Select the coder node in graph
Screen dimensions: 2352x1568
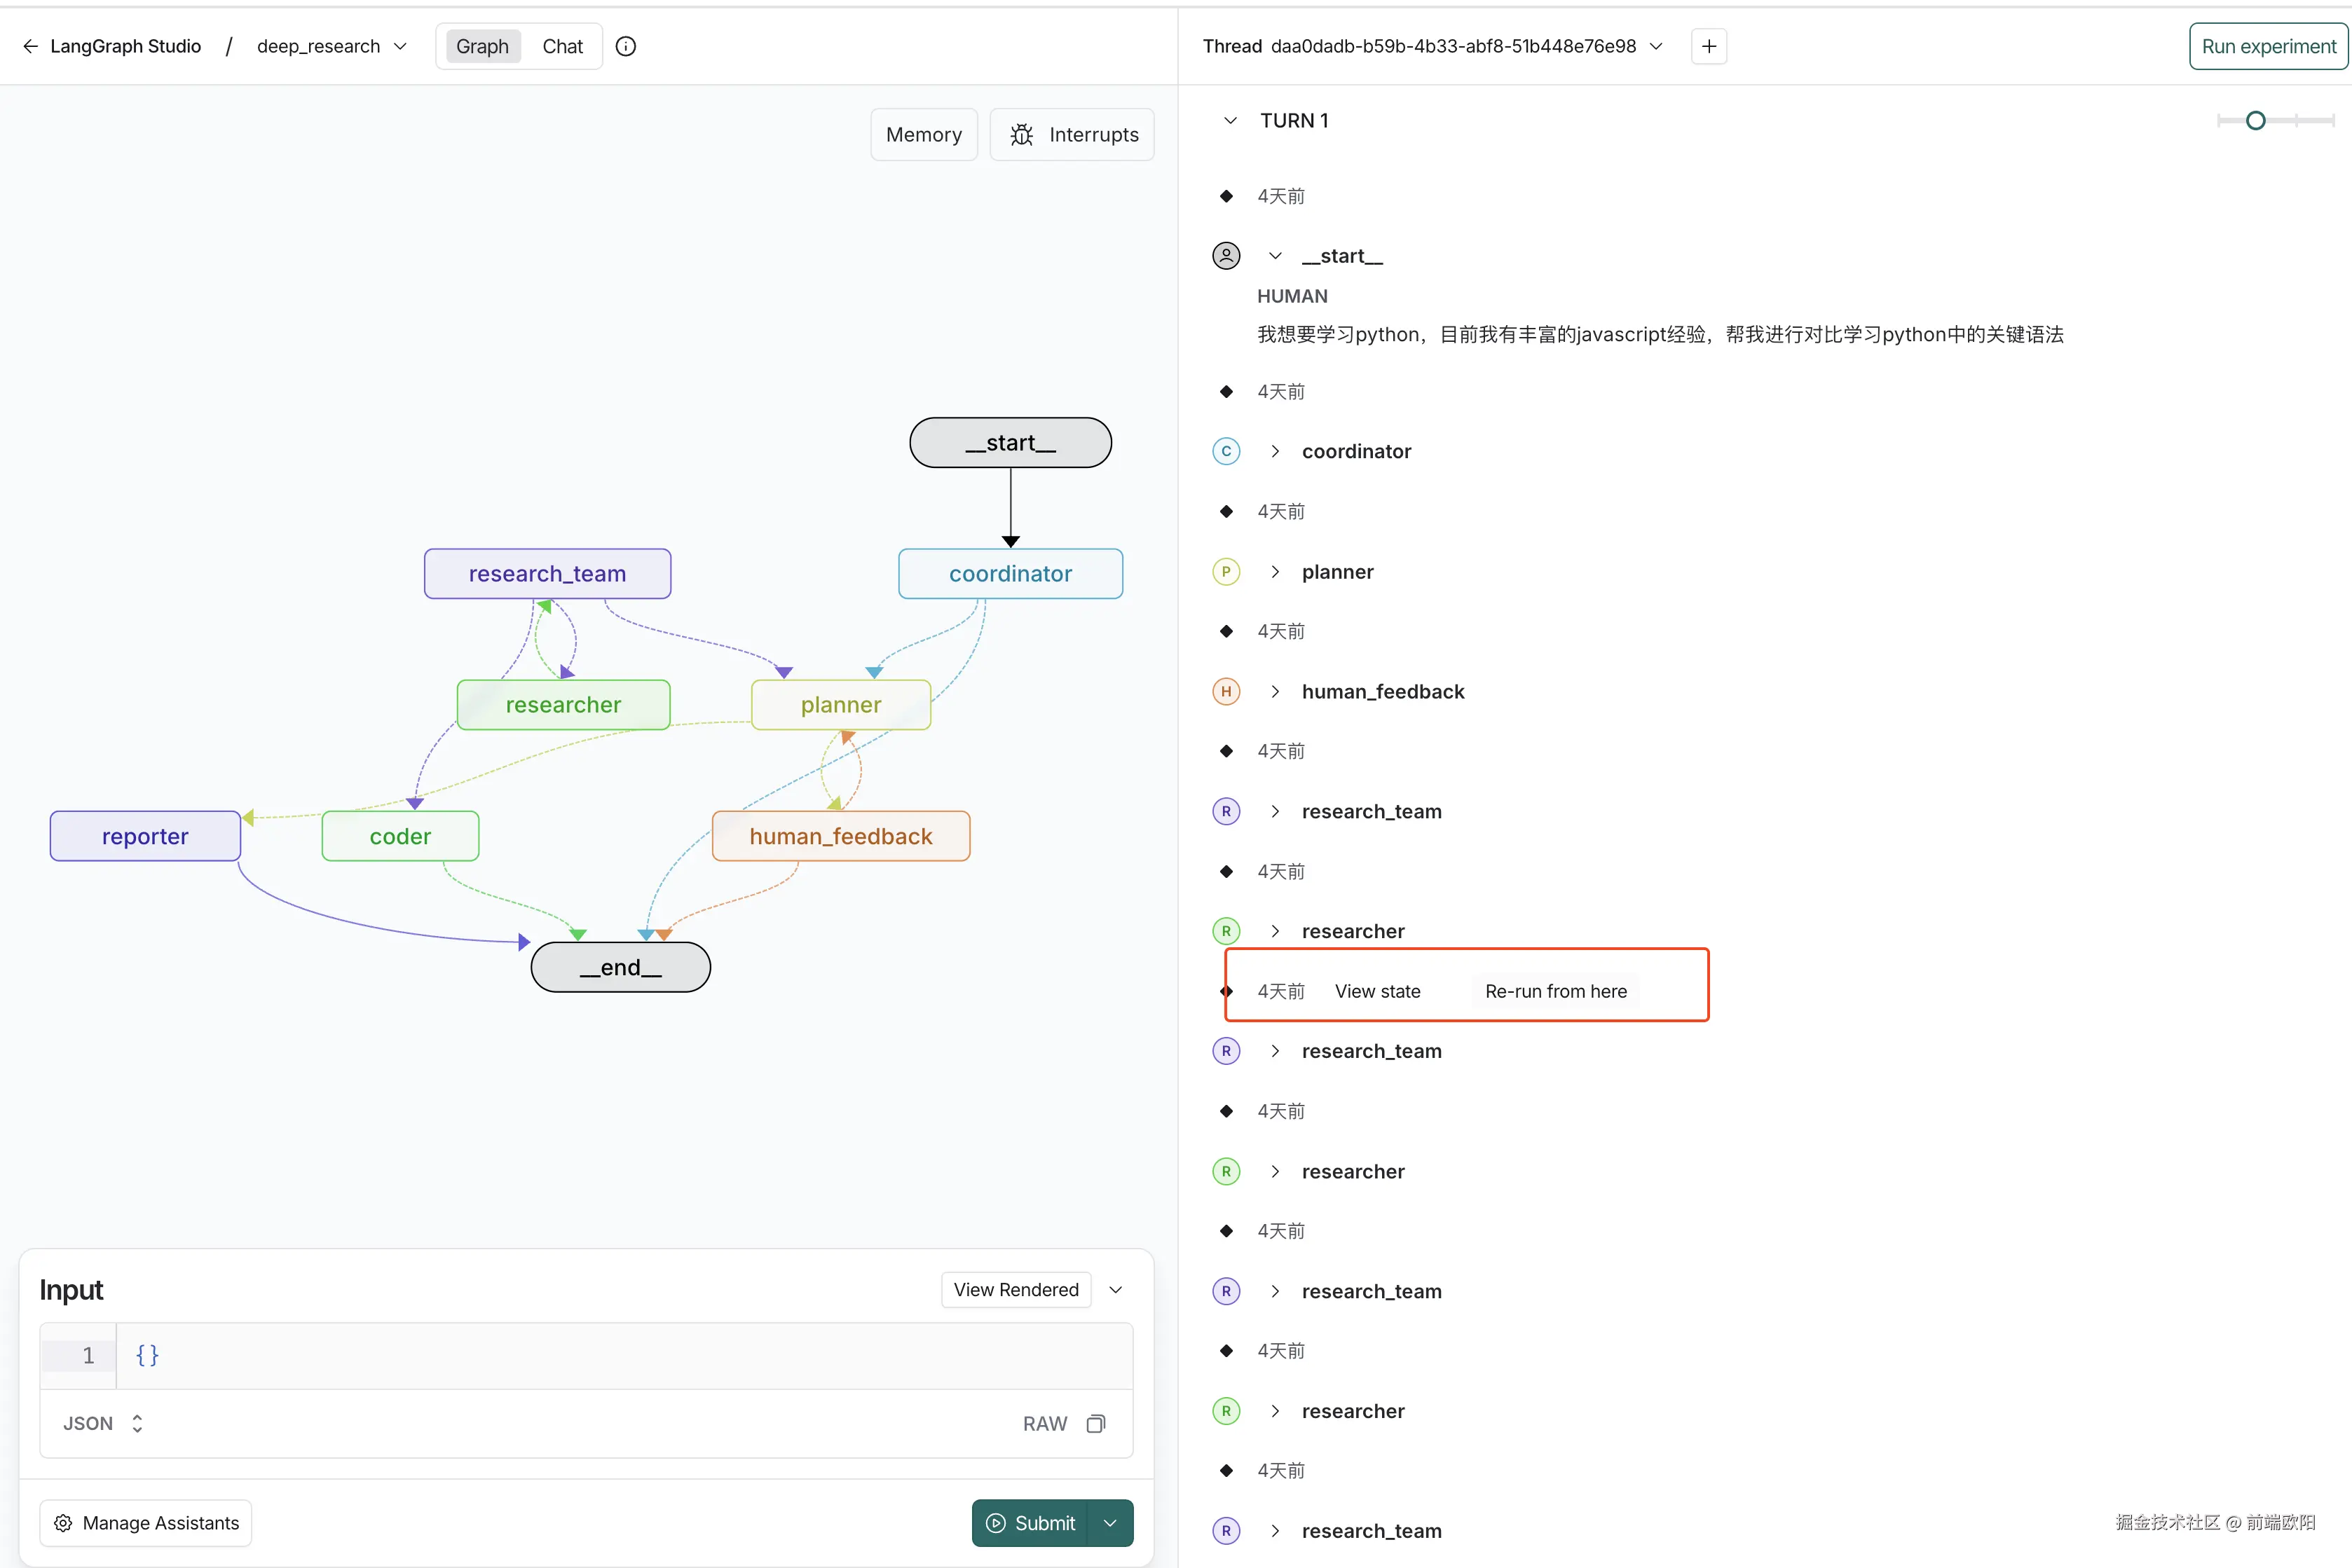tap(400, 836)
